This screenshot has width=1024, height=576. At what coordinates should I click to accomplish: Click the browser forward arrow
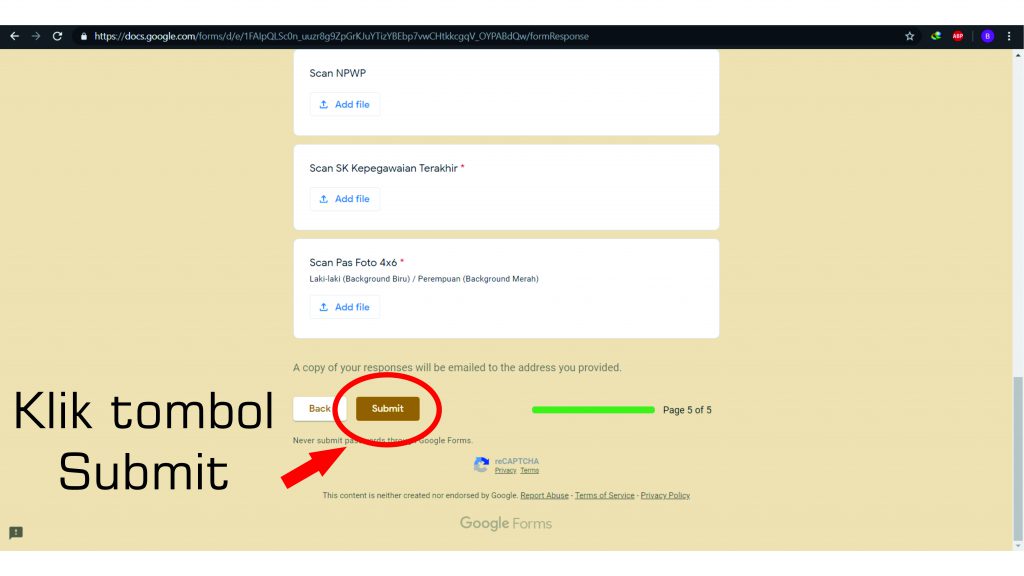point(36,36)
